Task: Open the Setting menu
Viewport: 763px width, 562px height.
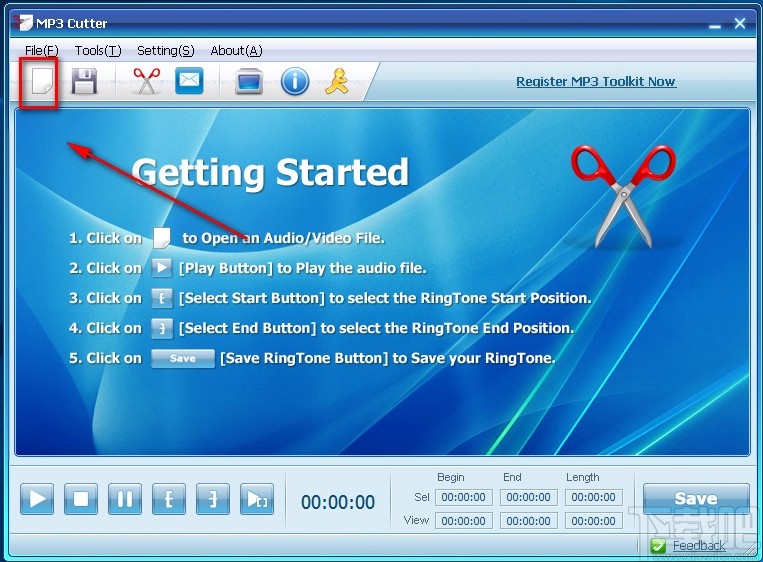Action: pyautogui.click(x=165, y=51)
